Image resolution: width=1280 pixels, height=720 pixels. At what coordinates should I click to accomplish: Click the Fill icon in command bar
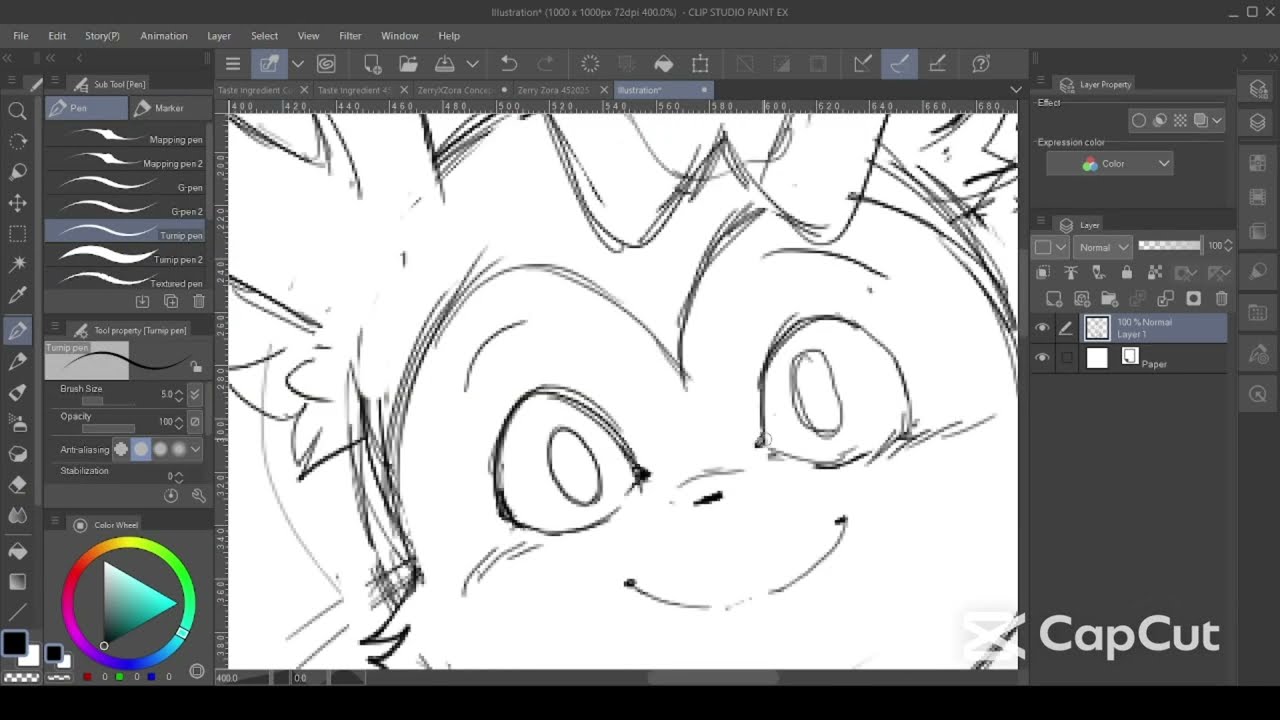664,64
